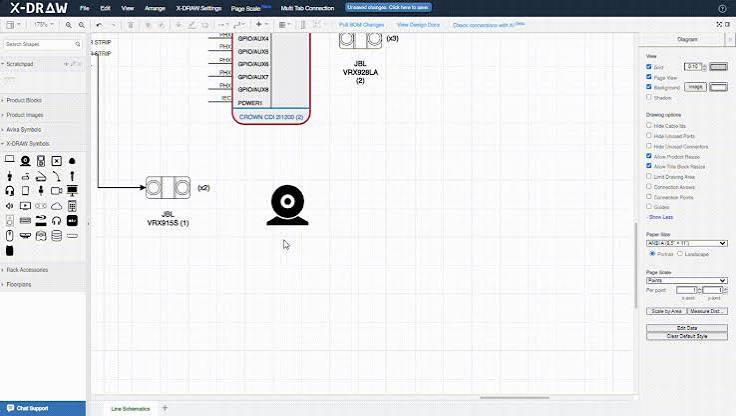
Task: Choose the computer mouse symbol
Action: coord(9,236)
